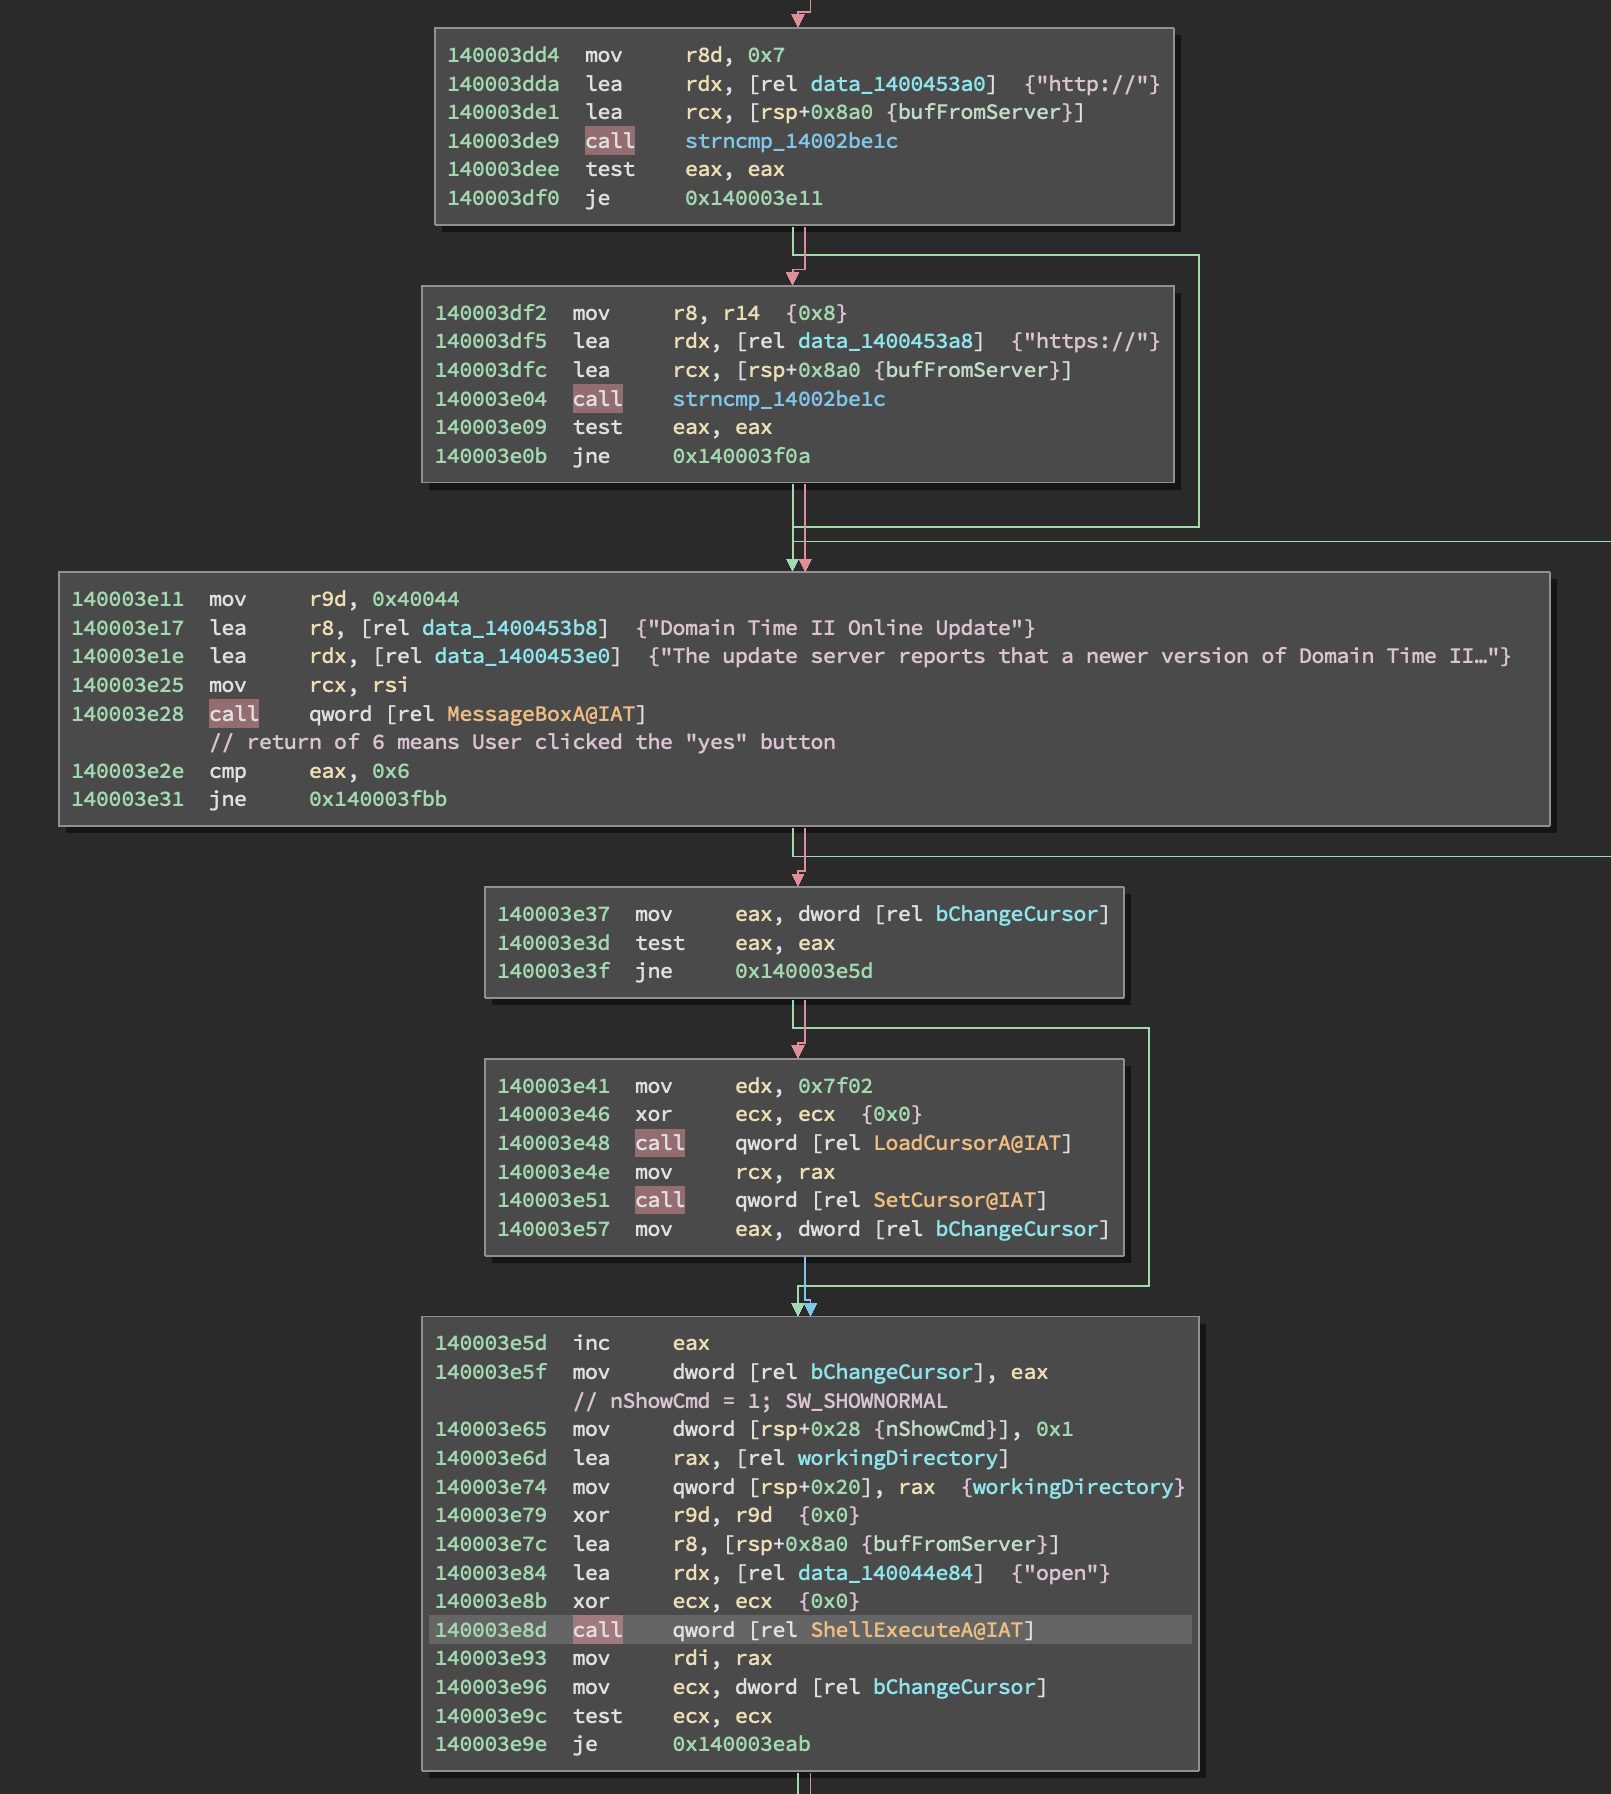Follow the jne target 0x140003fbb
1611x1794 pixels.
(x=377, y=799)
